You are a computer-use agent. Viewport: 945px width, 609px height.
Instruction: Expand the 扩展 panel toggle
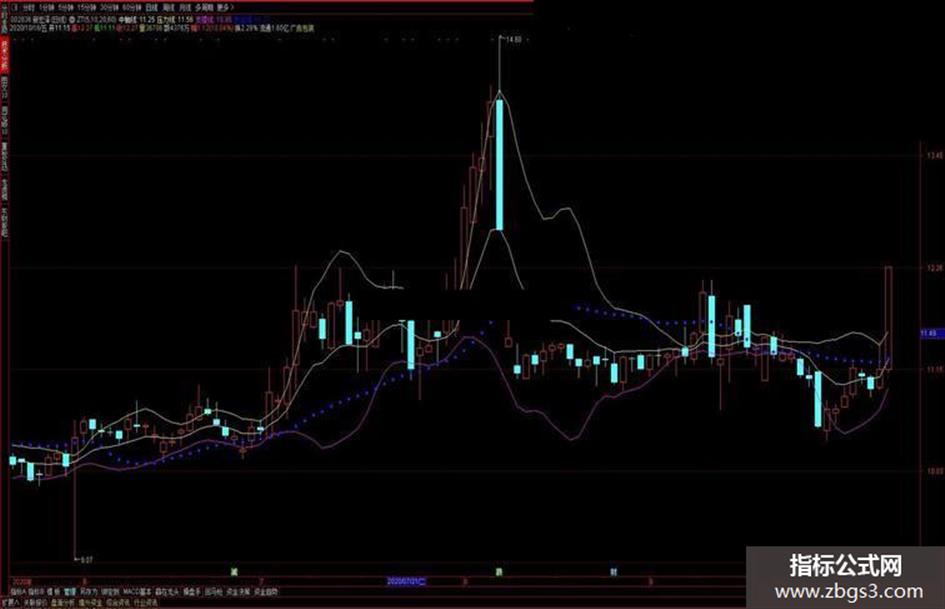coord(10,602)
